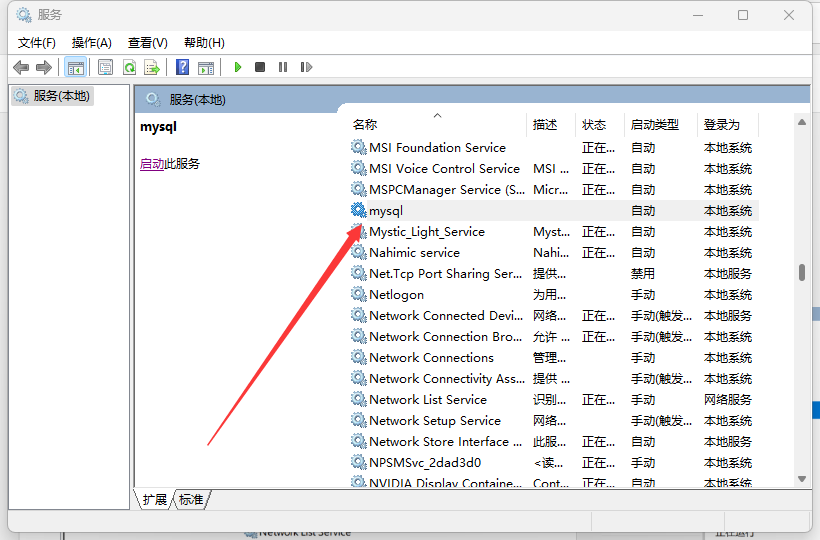Click 禁用 startup type of Net.Tcp row

click(x=643, y=274)
